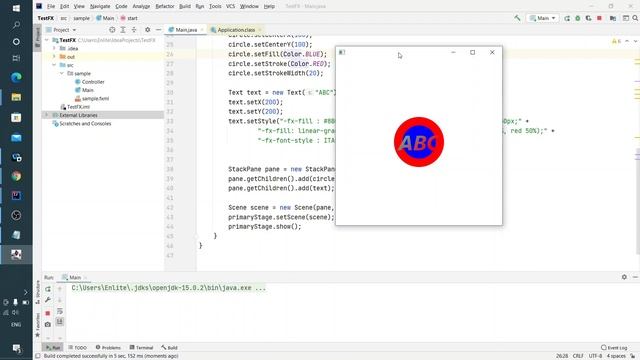
Task: Click the Search Everywhere magnifier icon
Action: point(635,18)
